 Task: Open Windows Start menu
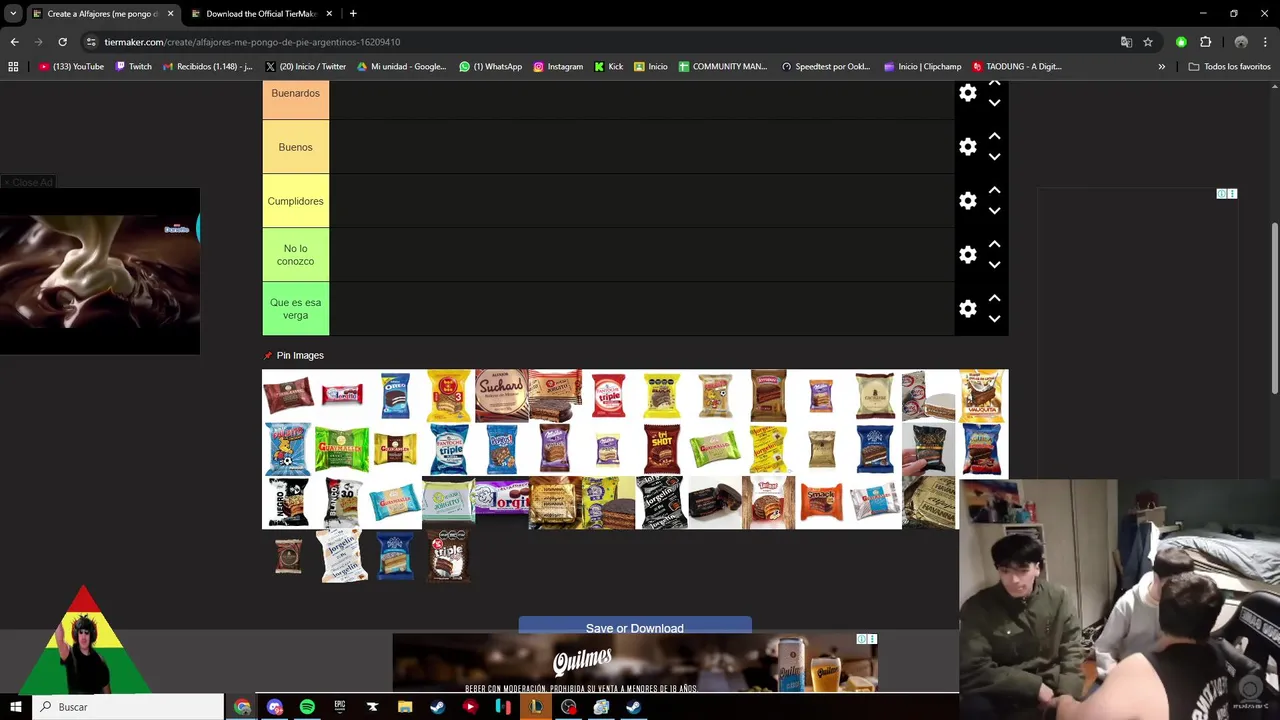(16, 707)
